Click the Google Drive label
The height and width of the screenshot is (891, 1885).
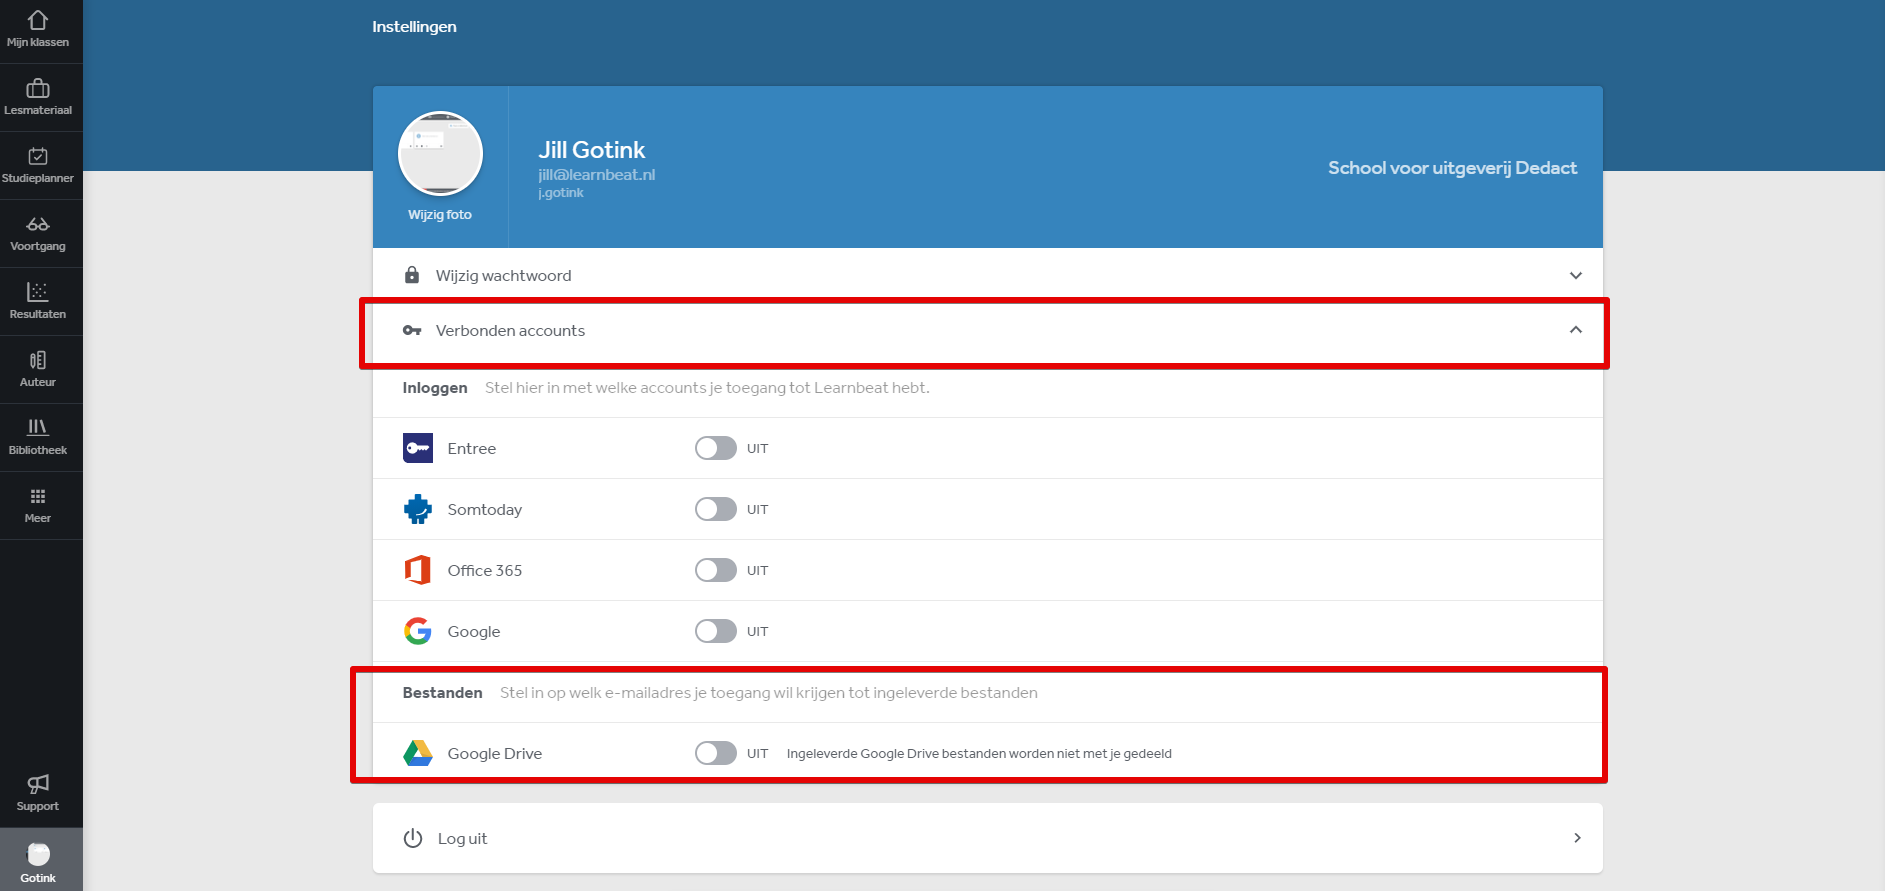(x=495, y=753)
